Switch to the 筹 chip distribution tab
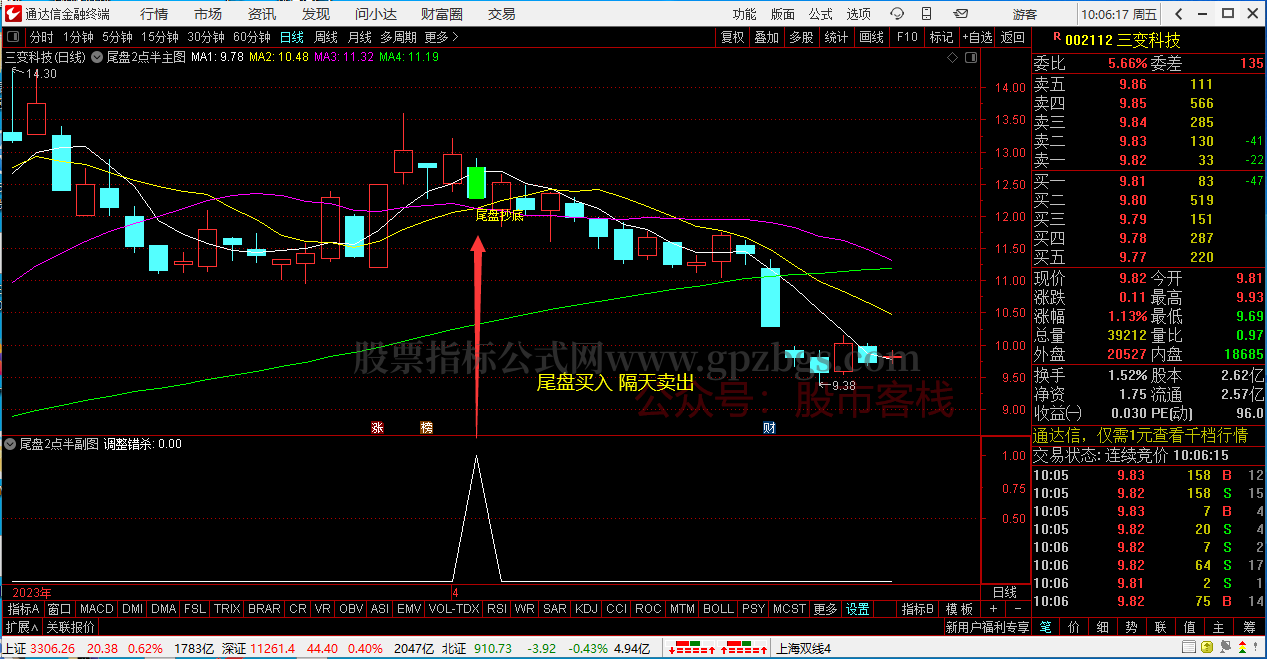 [x=1249, y=627]
